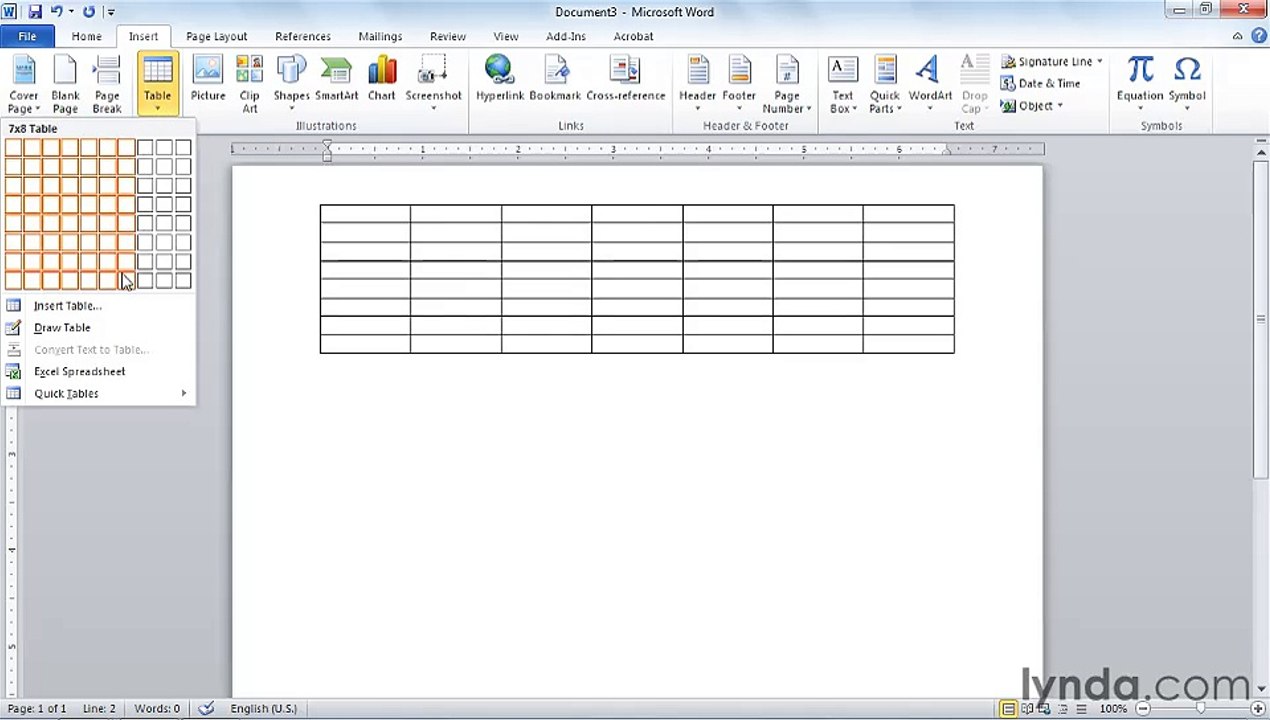This screenshot has width=1270, height=720.
Task: Click the Undo button
Action: (56, 12)
